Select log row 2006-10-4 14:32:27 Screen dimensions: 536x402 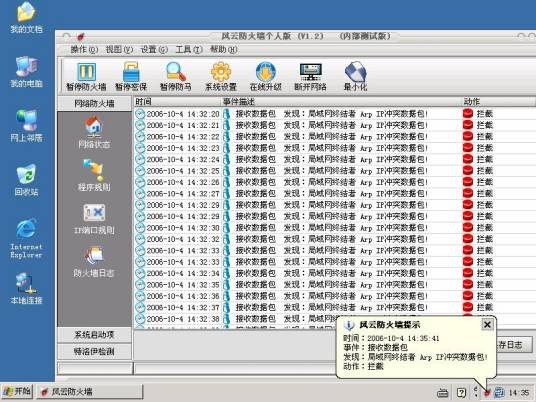pos(334,193)
